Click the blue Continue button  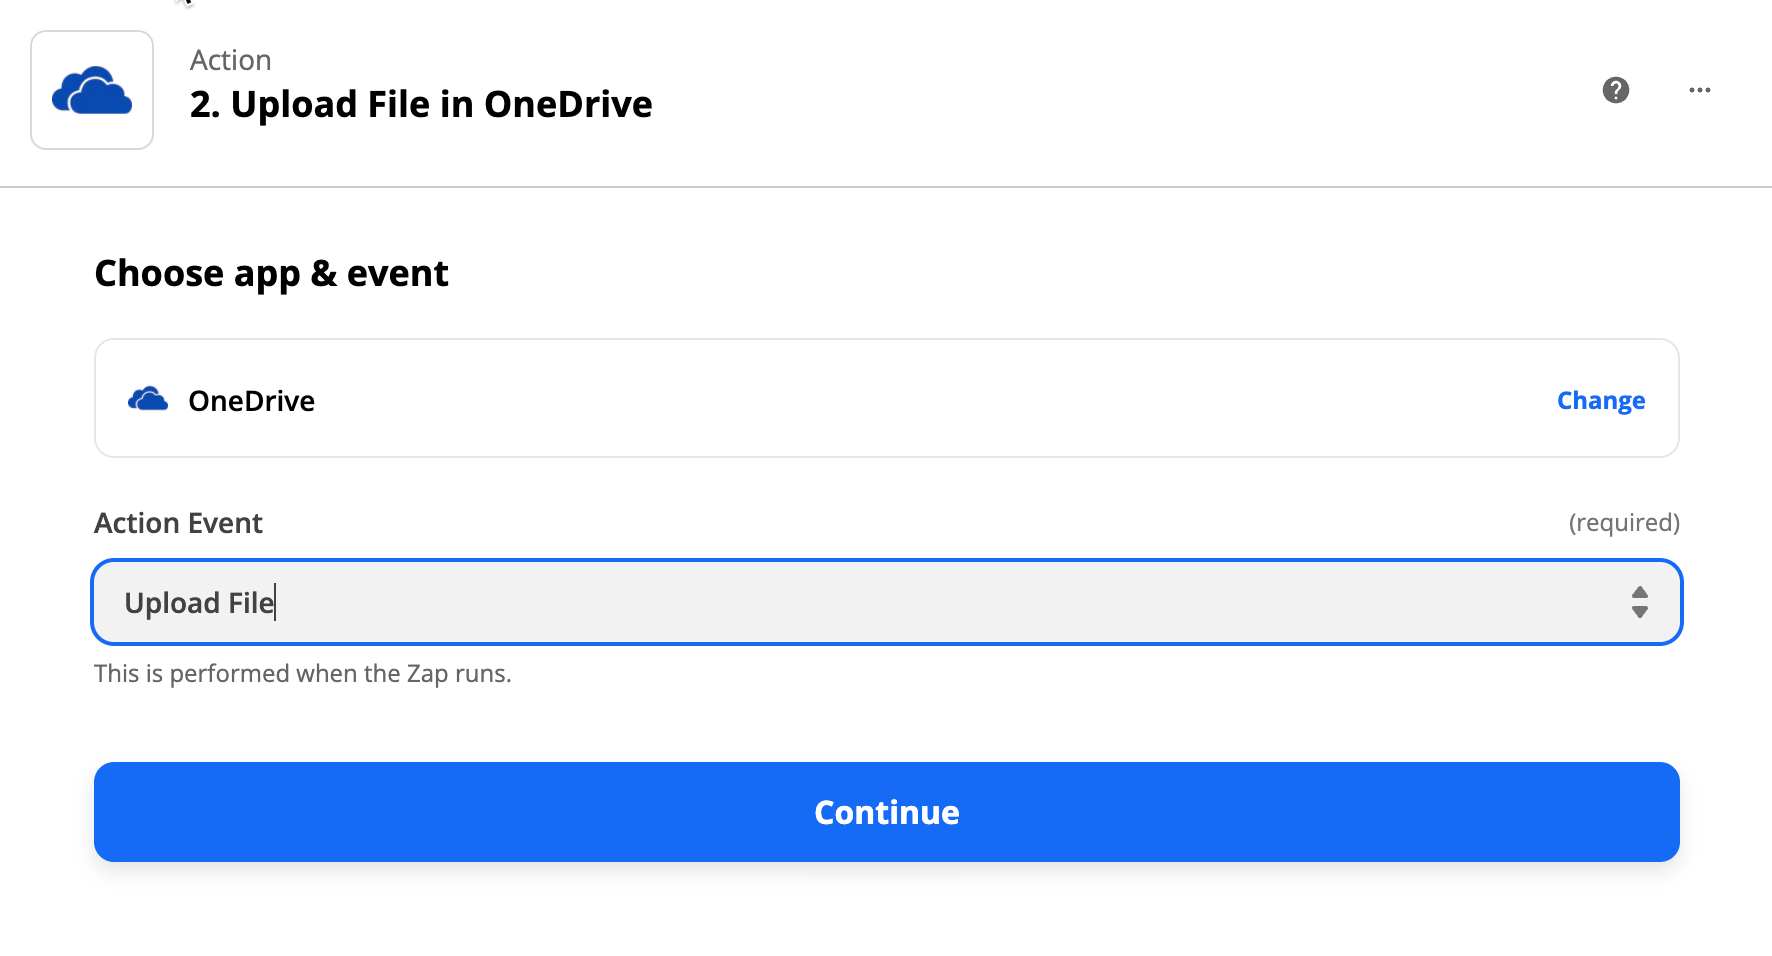(887, 812)
